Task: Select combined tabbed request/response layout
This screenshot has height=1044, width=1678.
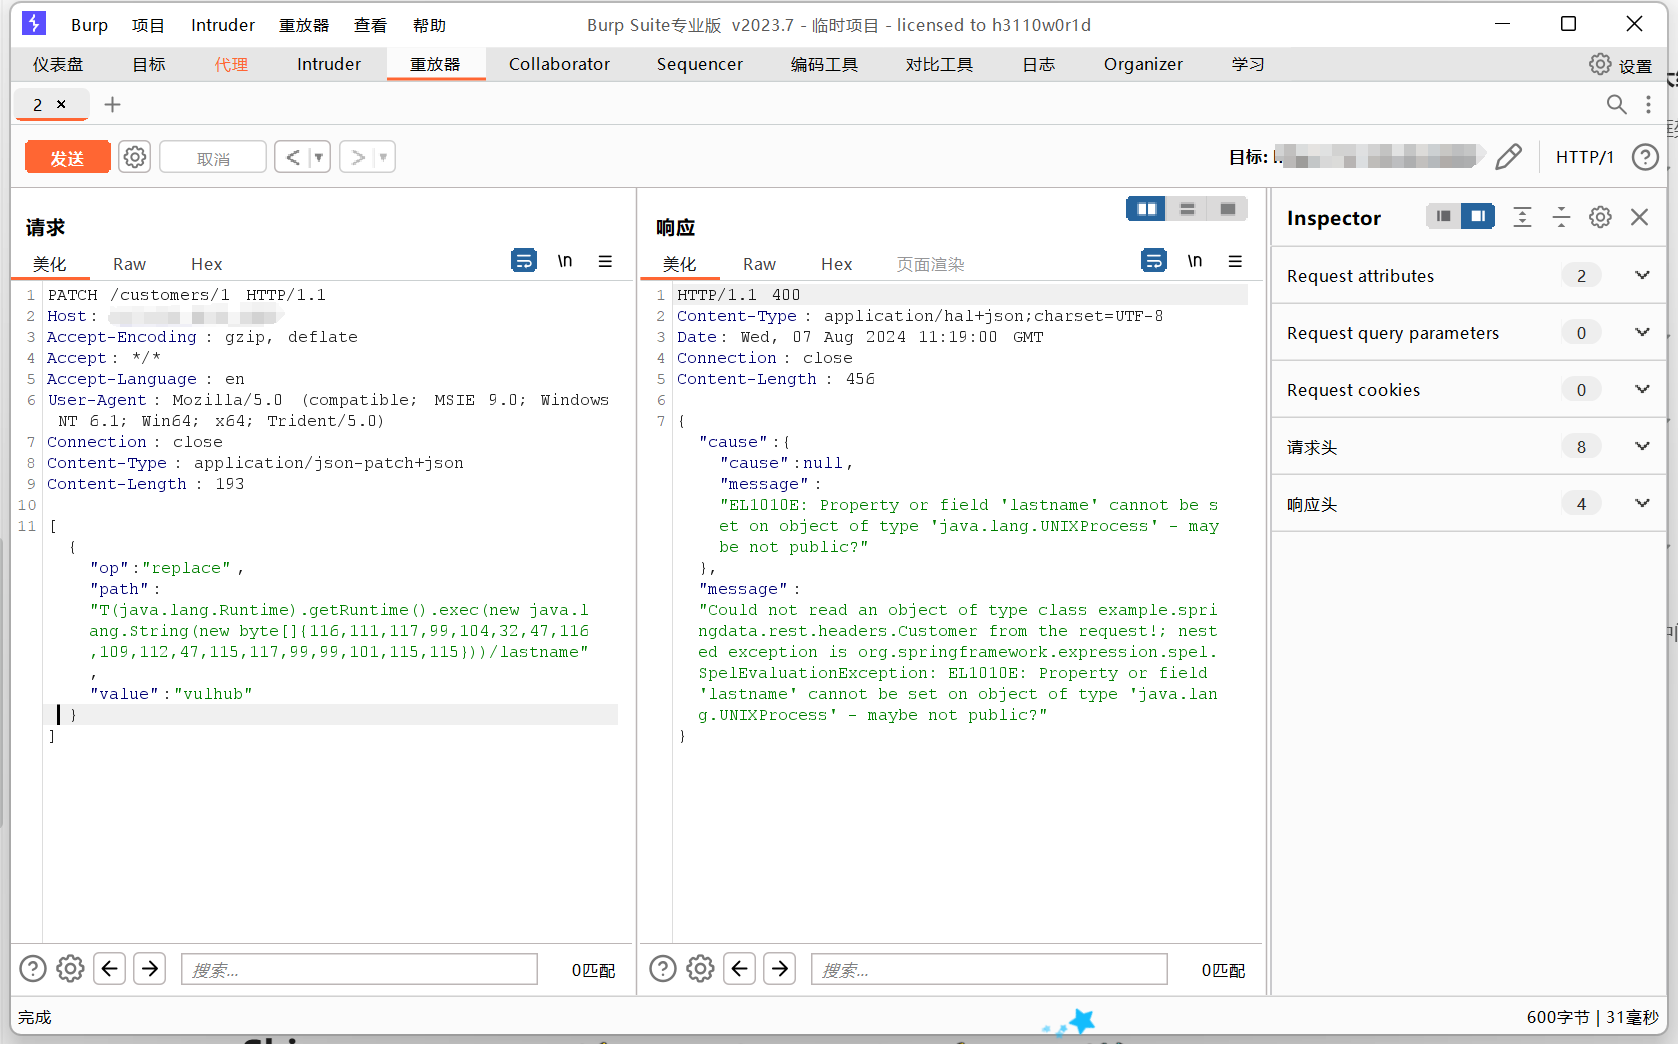Action: pyautogui.click(x=1228, y=209)
